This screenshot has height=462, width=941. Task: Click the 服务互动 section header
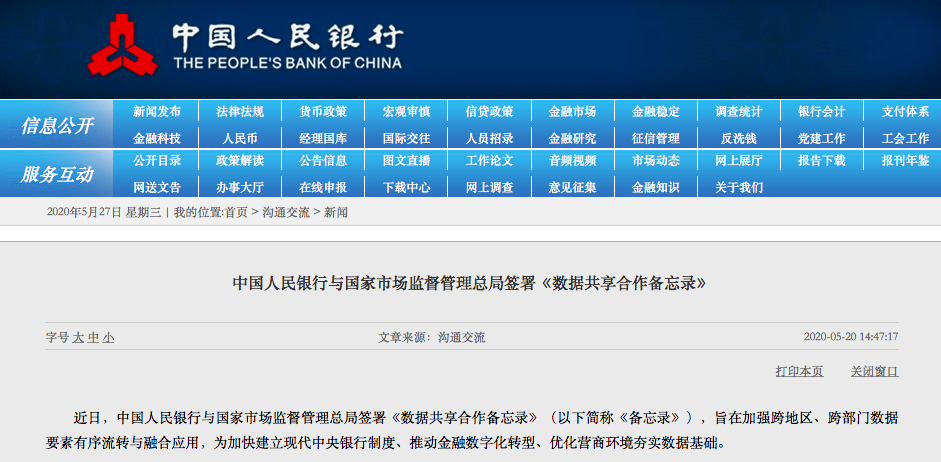[57, 175]
